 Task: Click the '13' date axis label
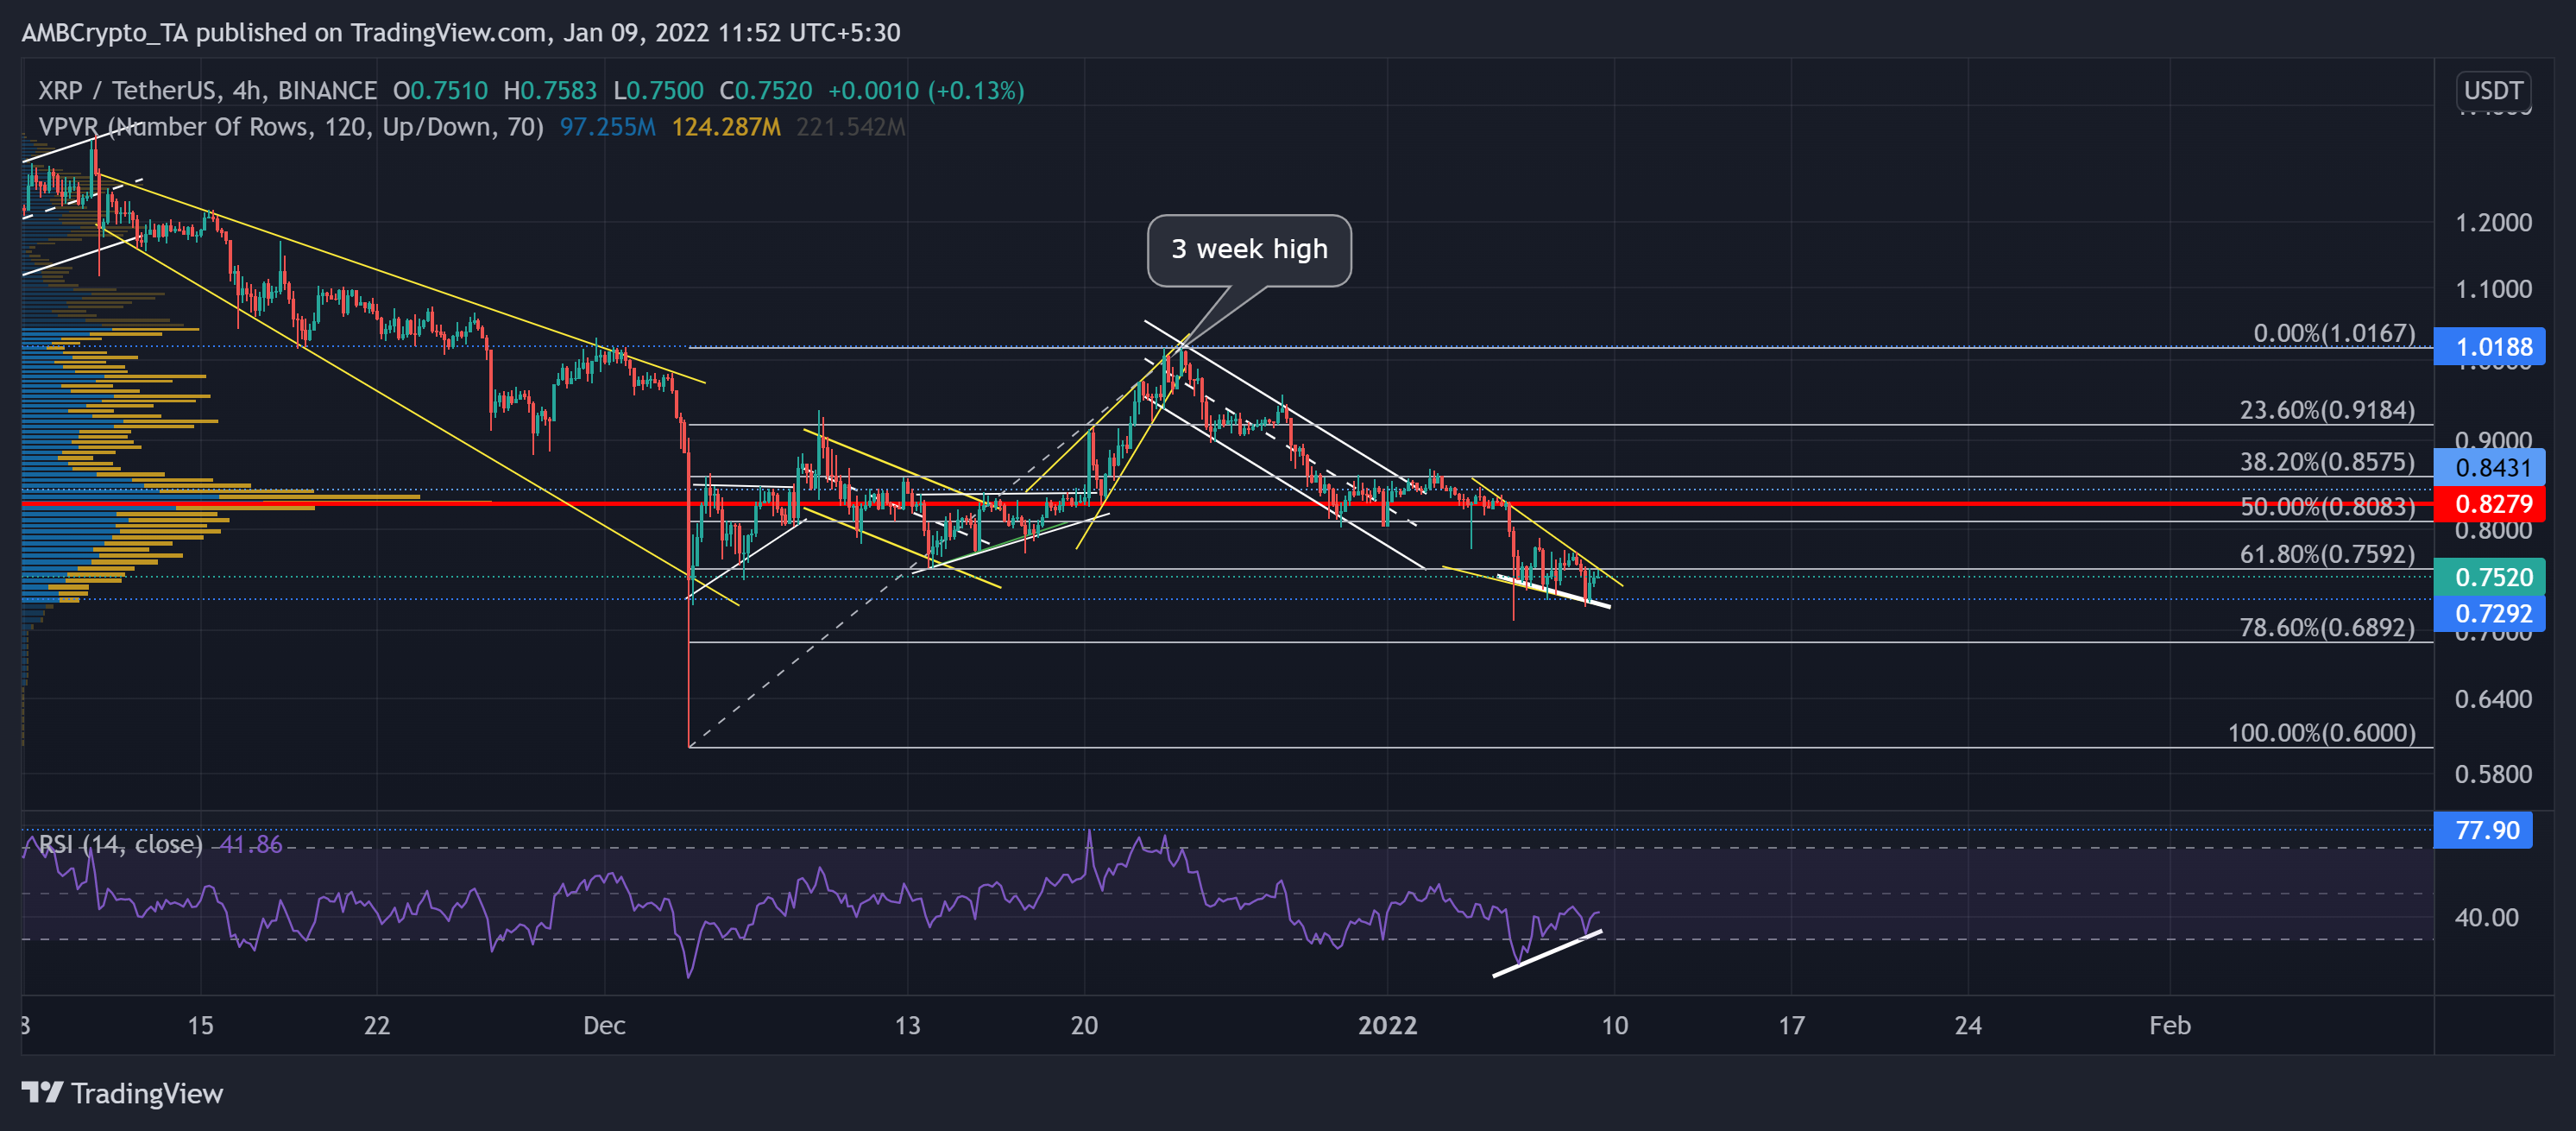click(907, 1025)
